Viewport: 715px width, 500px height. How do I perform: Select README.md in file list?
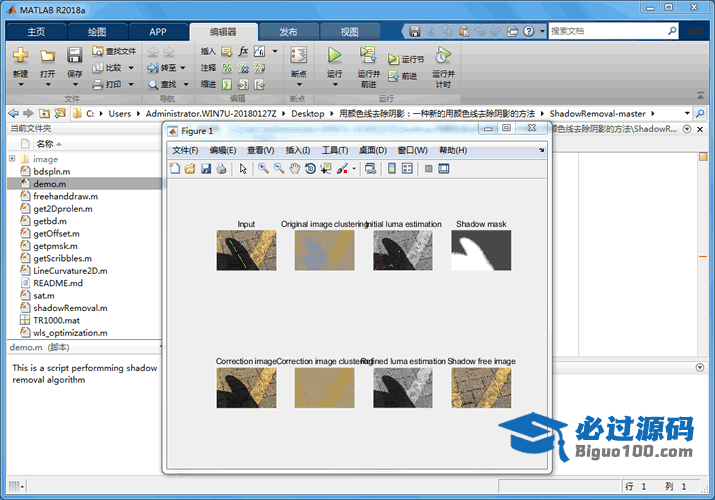point(58,283)
